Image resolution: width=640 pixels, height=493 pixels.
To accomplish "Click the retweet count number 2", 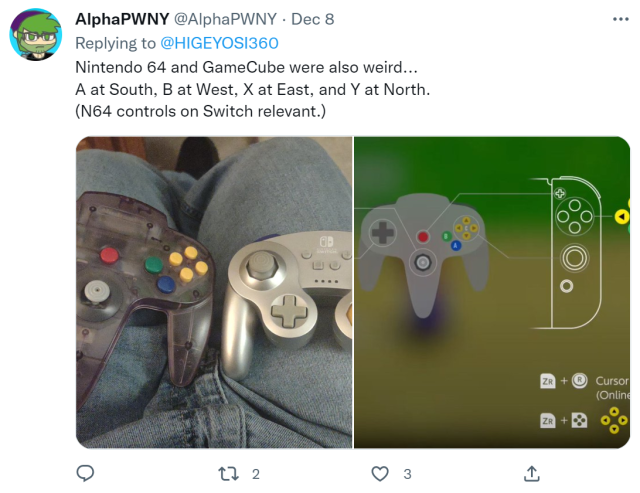I will 256,474.
